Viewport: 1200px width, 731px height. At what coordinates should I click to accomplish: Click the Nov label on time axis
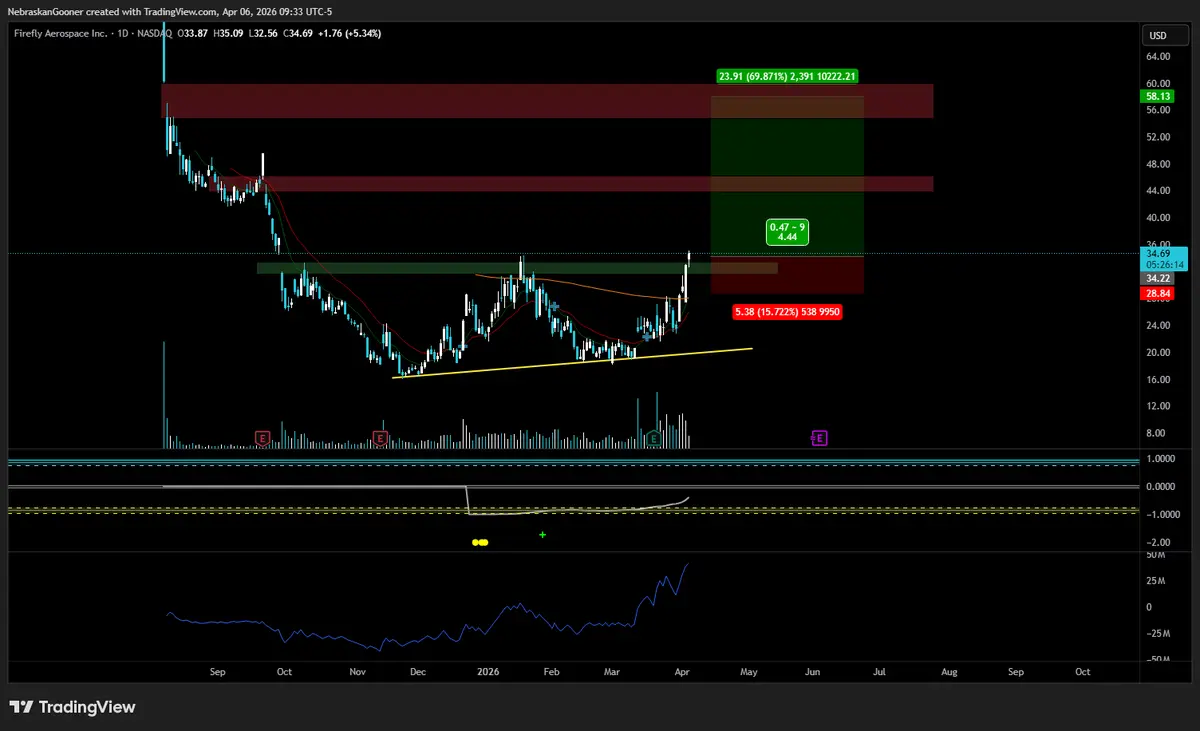coord(355,672)
